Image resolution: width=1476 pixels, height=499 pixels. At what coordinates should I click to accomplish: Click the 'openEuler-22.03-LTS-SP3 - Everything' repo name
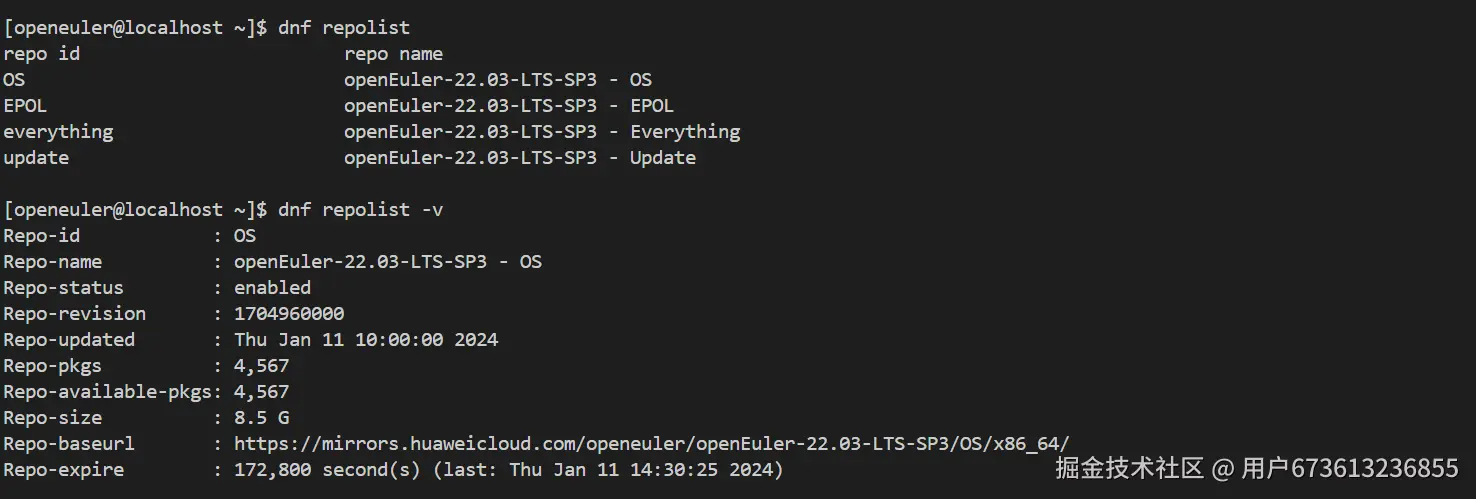pos(542,131)
